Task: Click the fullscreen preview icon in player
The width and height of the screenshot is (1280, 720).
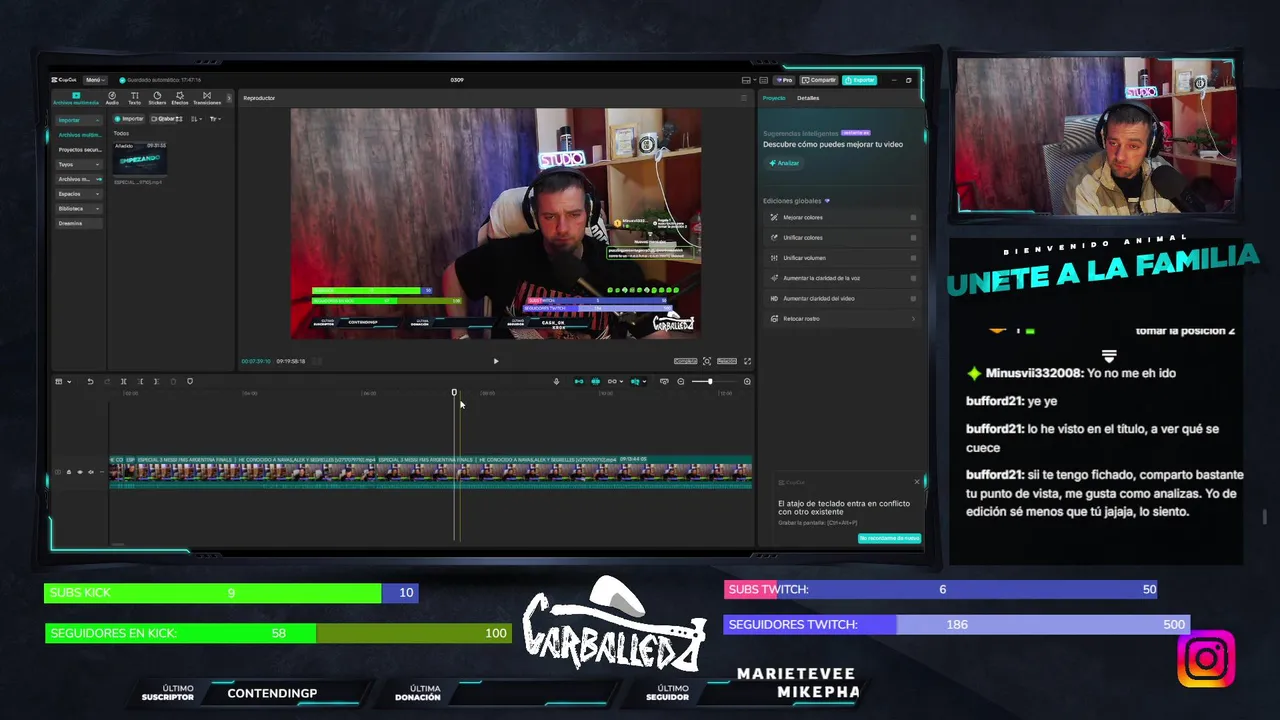Action: click(747, 361)
